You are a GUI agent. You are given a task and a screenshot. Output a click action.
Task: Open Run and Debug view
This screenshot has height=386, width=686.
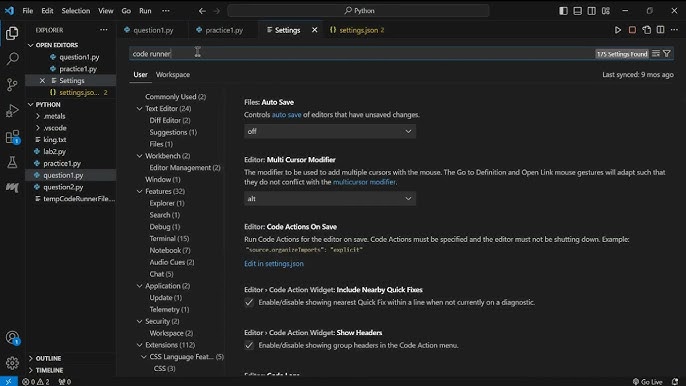[x=12, y=110]
